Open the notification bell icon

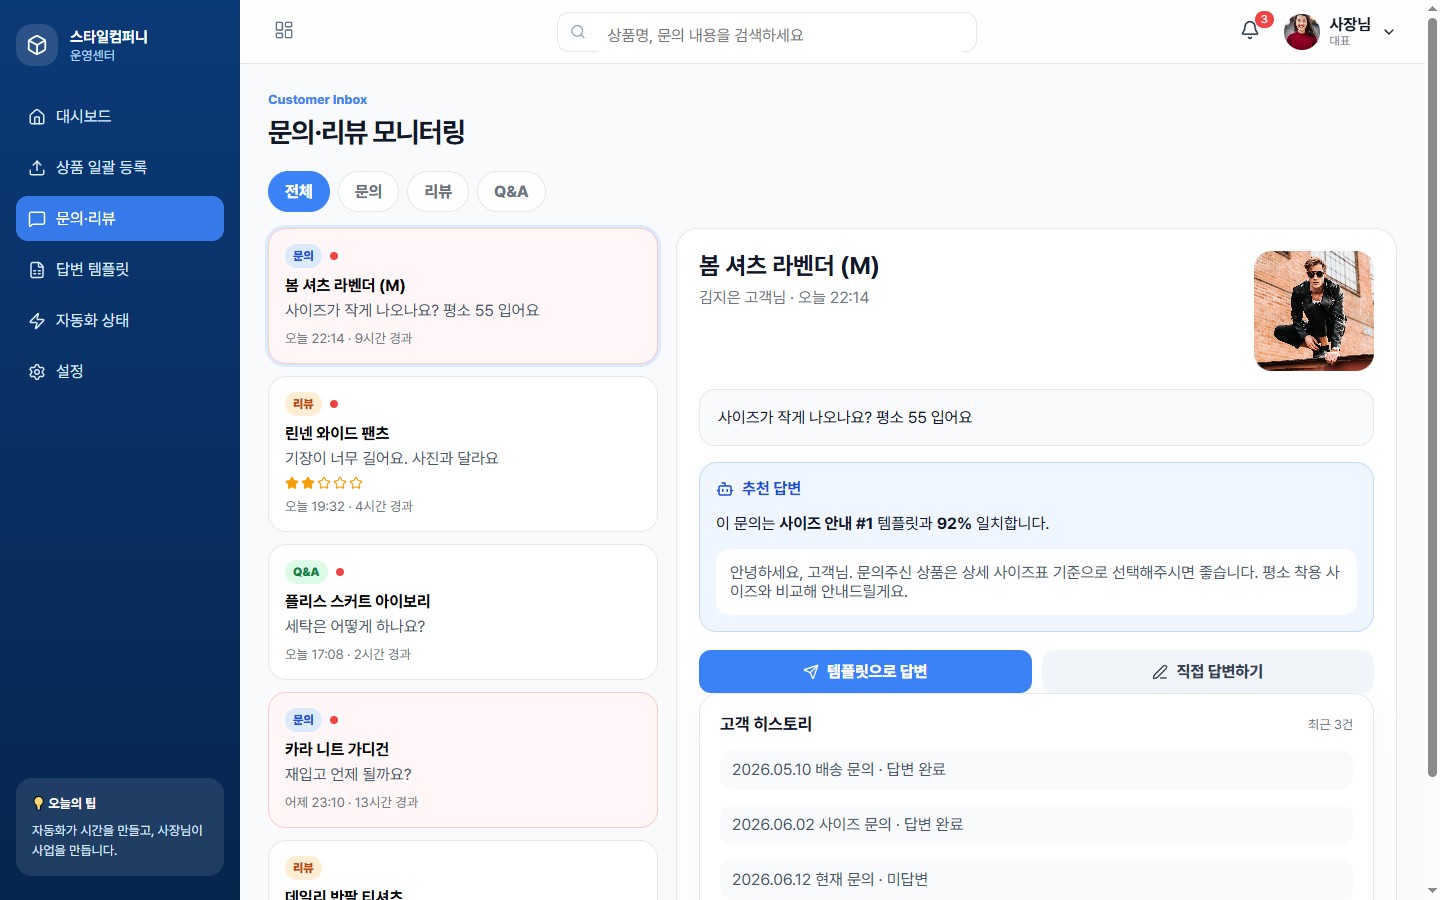[1250, 30]
